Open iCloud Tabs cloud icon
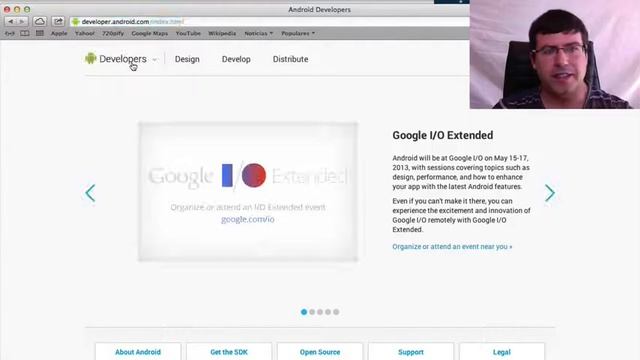640x360 pixels. [x=40, y=21]
